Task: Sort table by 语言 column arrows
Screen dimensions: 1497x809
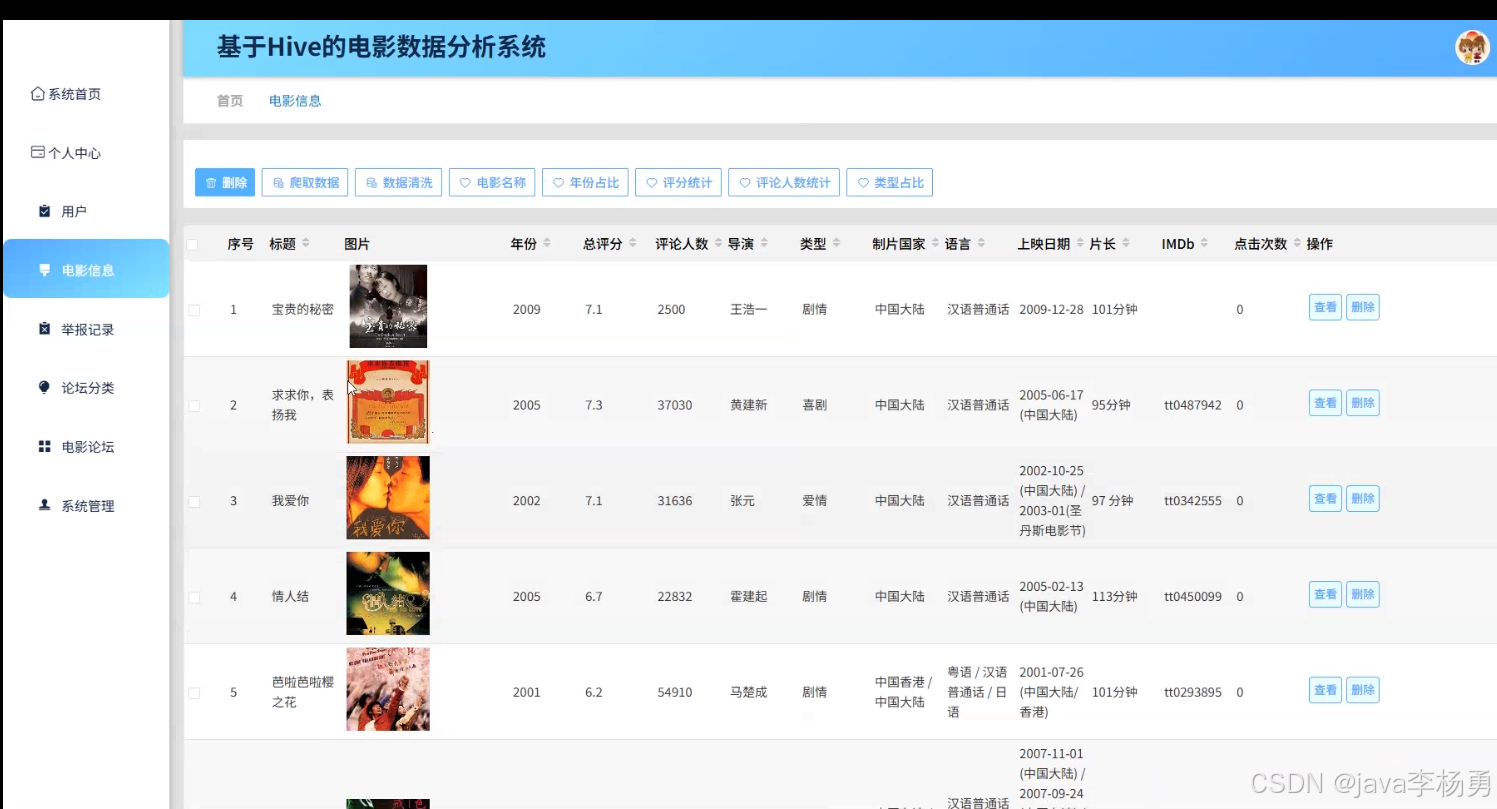Action: (x=981, y=244)
